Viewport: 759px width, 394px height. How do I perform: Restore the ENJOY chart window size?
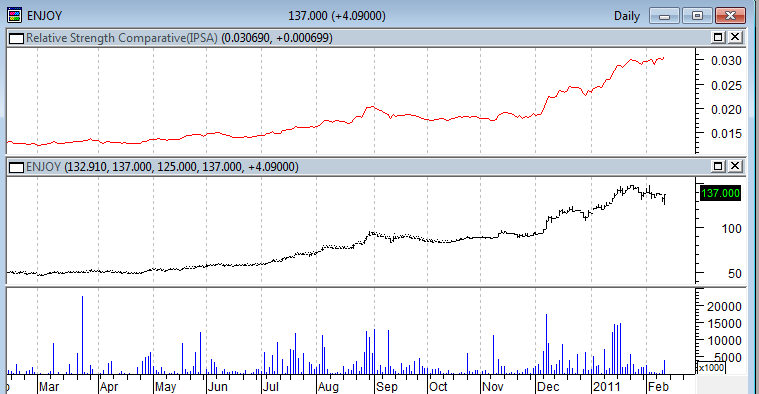(x=697, y=15)
